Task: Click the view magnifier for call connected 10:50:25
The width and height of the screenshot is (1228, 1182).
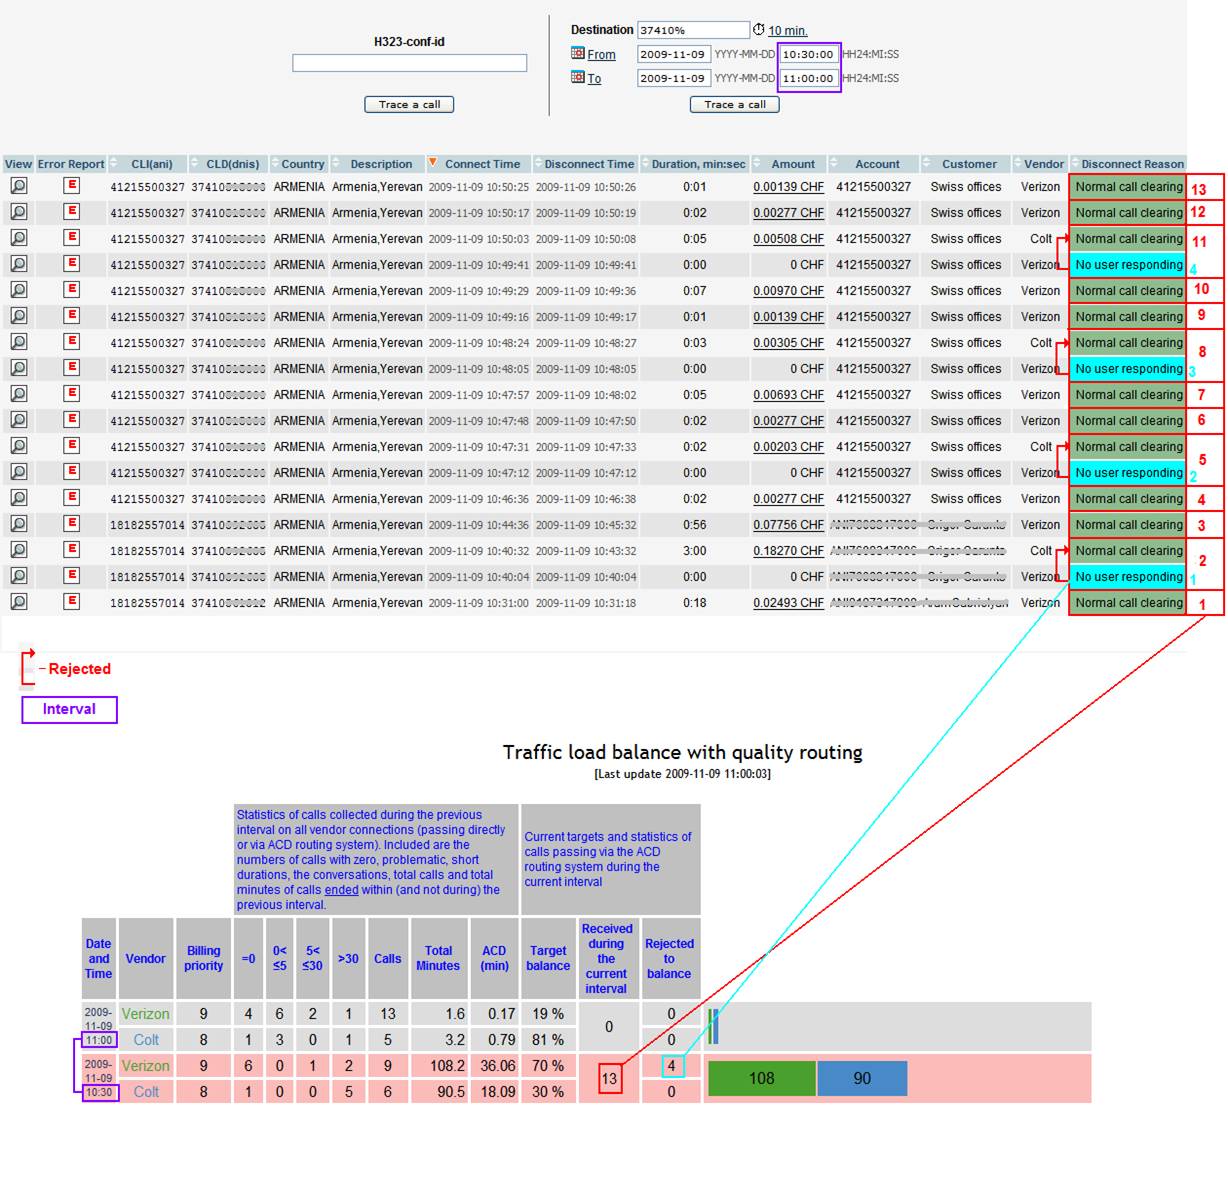Action: point(18,186)
